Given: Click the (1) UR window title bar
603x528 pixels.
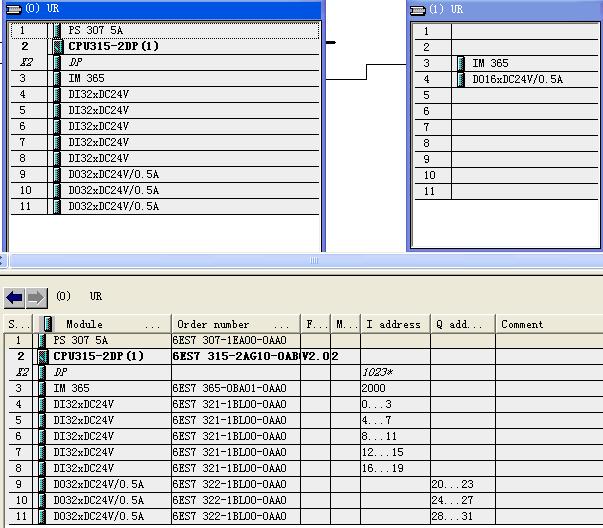Looking at the screenshot, I should tap(505, 10).
